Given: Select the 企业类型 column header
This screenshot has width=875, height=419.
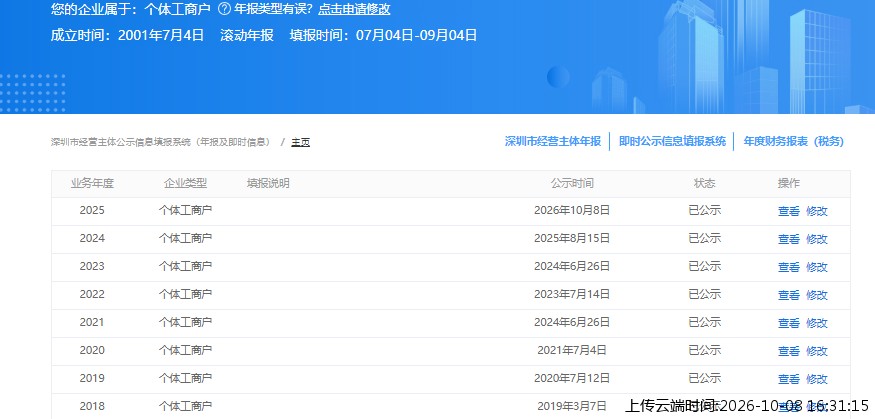Looking at the screenshot, I should 185,183.
